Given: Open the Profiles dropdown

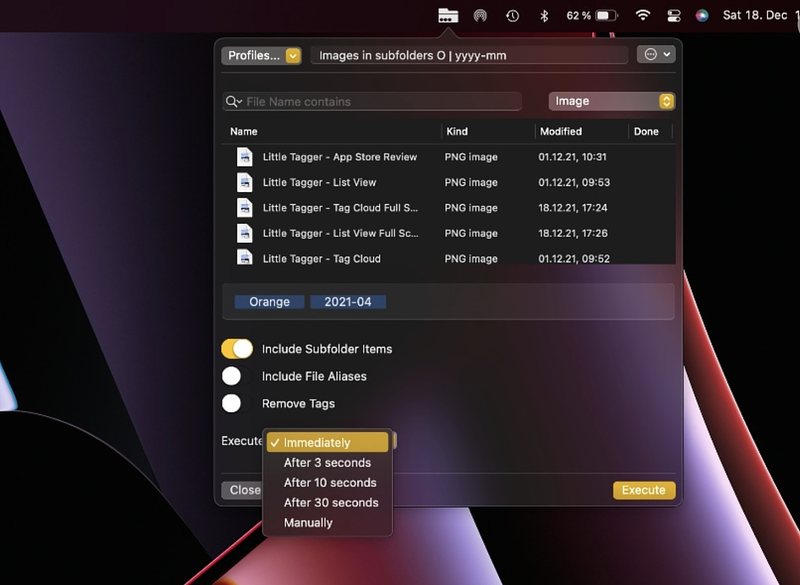Looking at the screenshot, I should [x=261, y=56].
